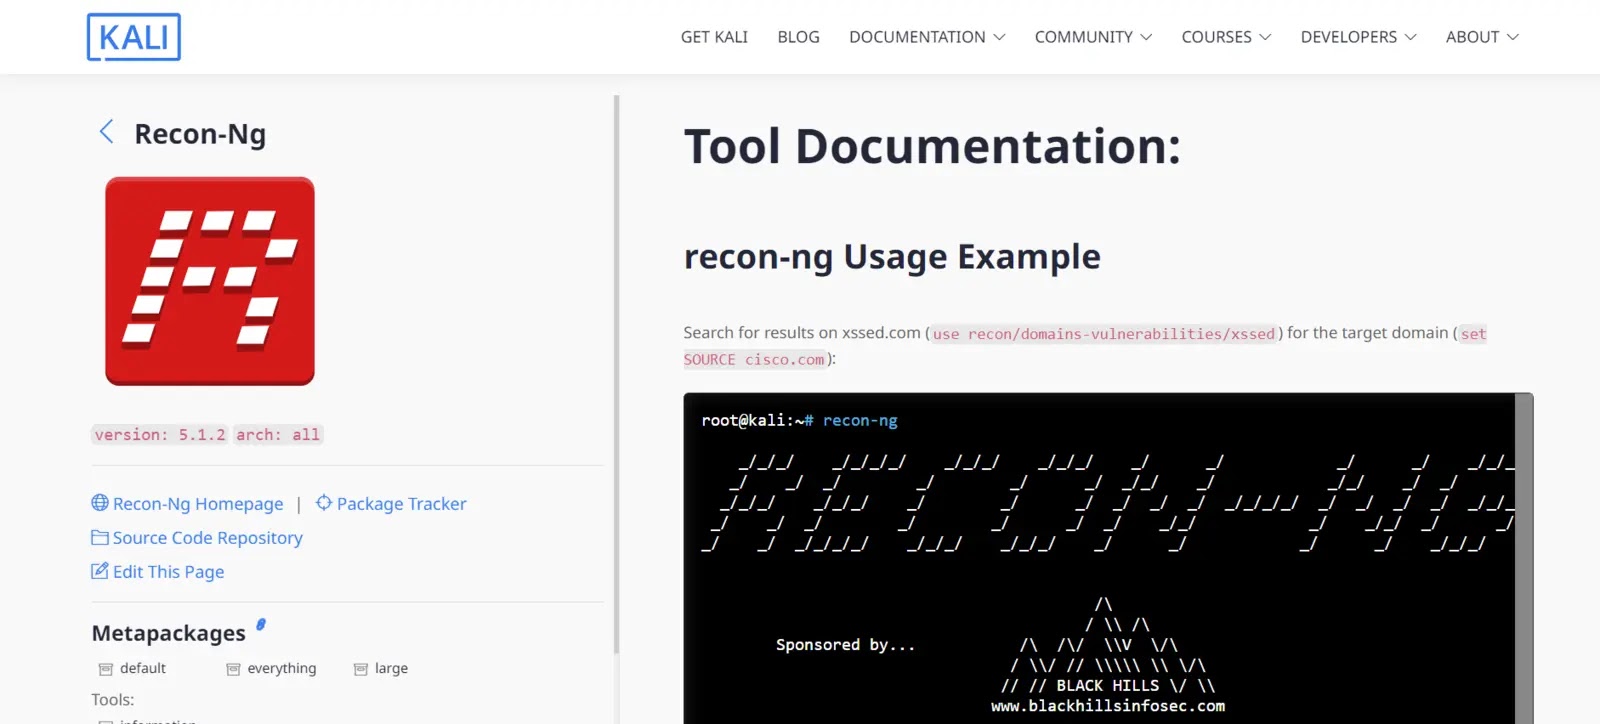This screenshot has width=1600, height=724.
Task: Click the terminal block's vertical scrollbar
Action: click(x=1524, y=558)
